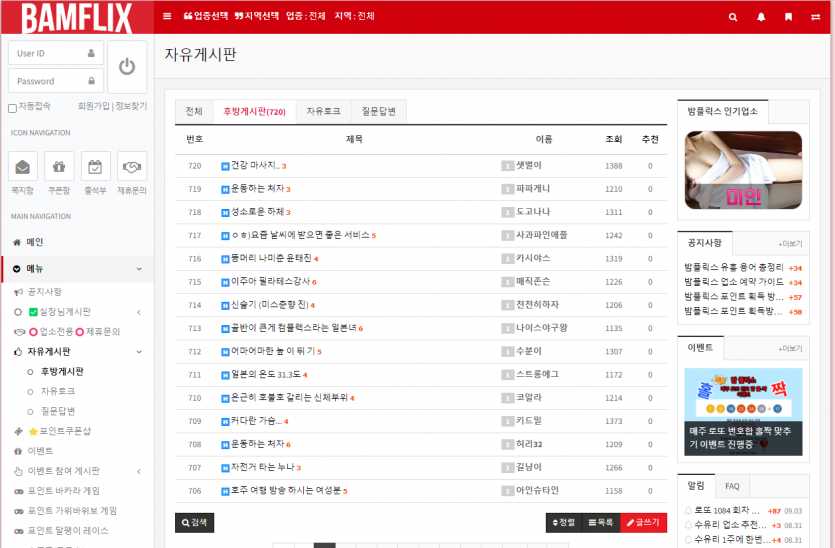Viewport: 835px width, 548px height.
Task: Click the 검색 search button
Action: (194, 523)
